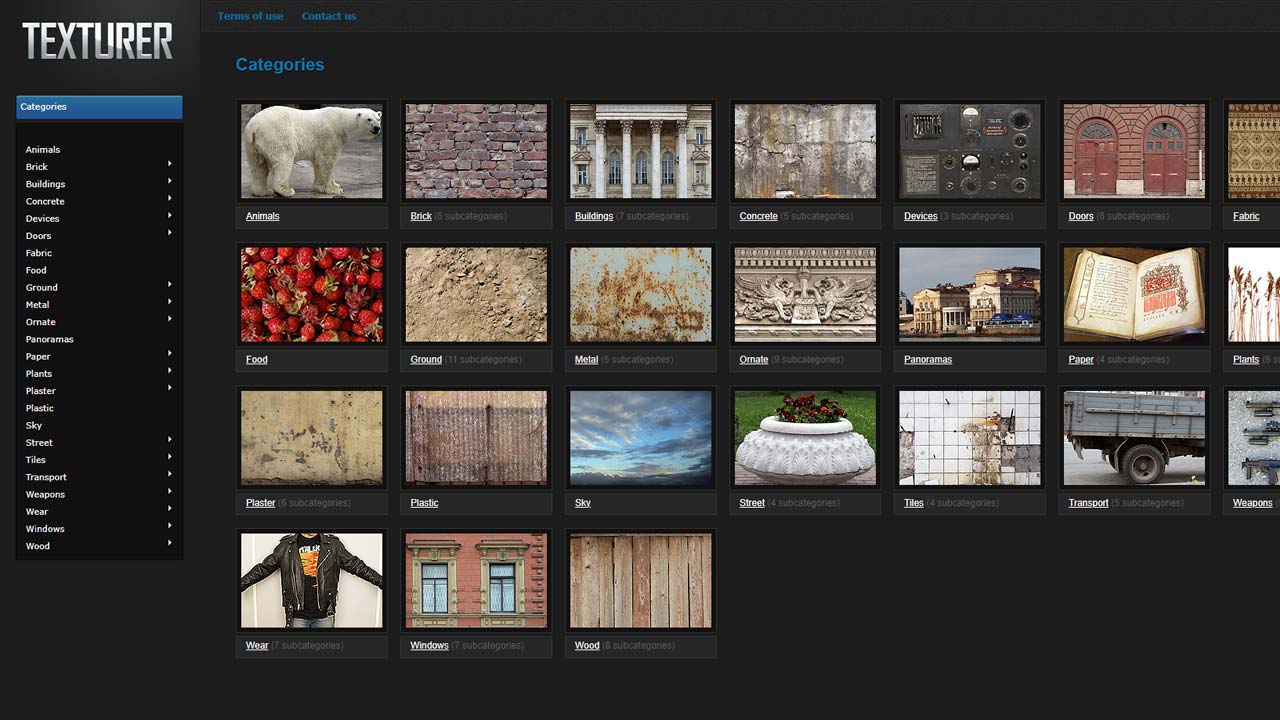Expand the Concrete sidebar submenu arrow
Screen dimensions: 1280x720
pyautogui.click(x=170, y=198)
